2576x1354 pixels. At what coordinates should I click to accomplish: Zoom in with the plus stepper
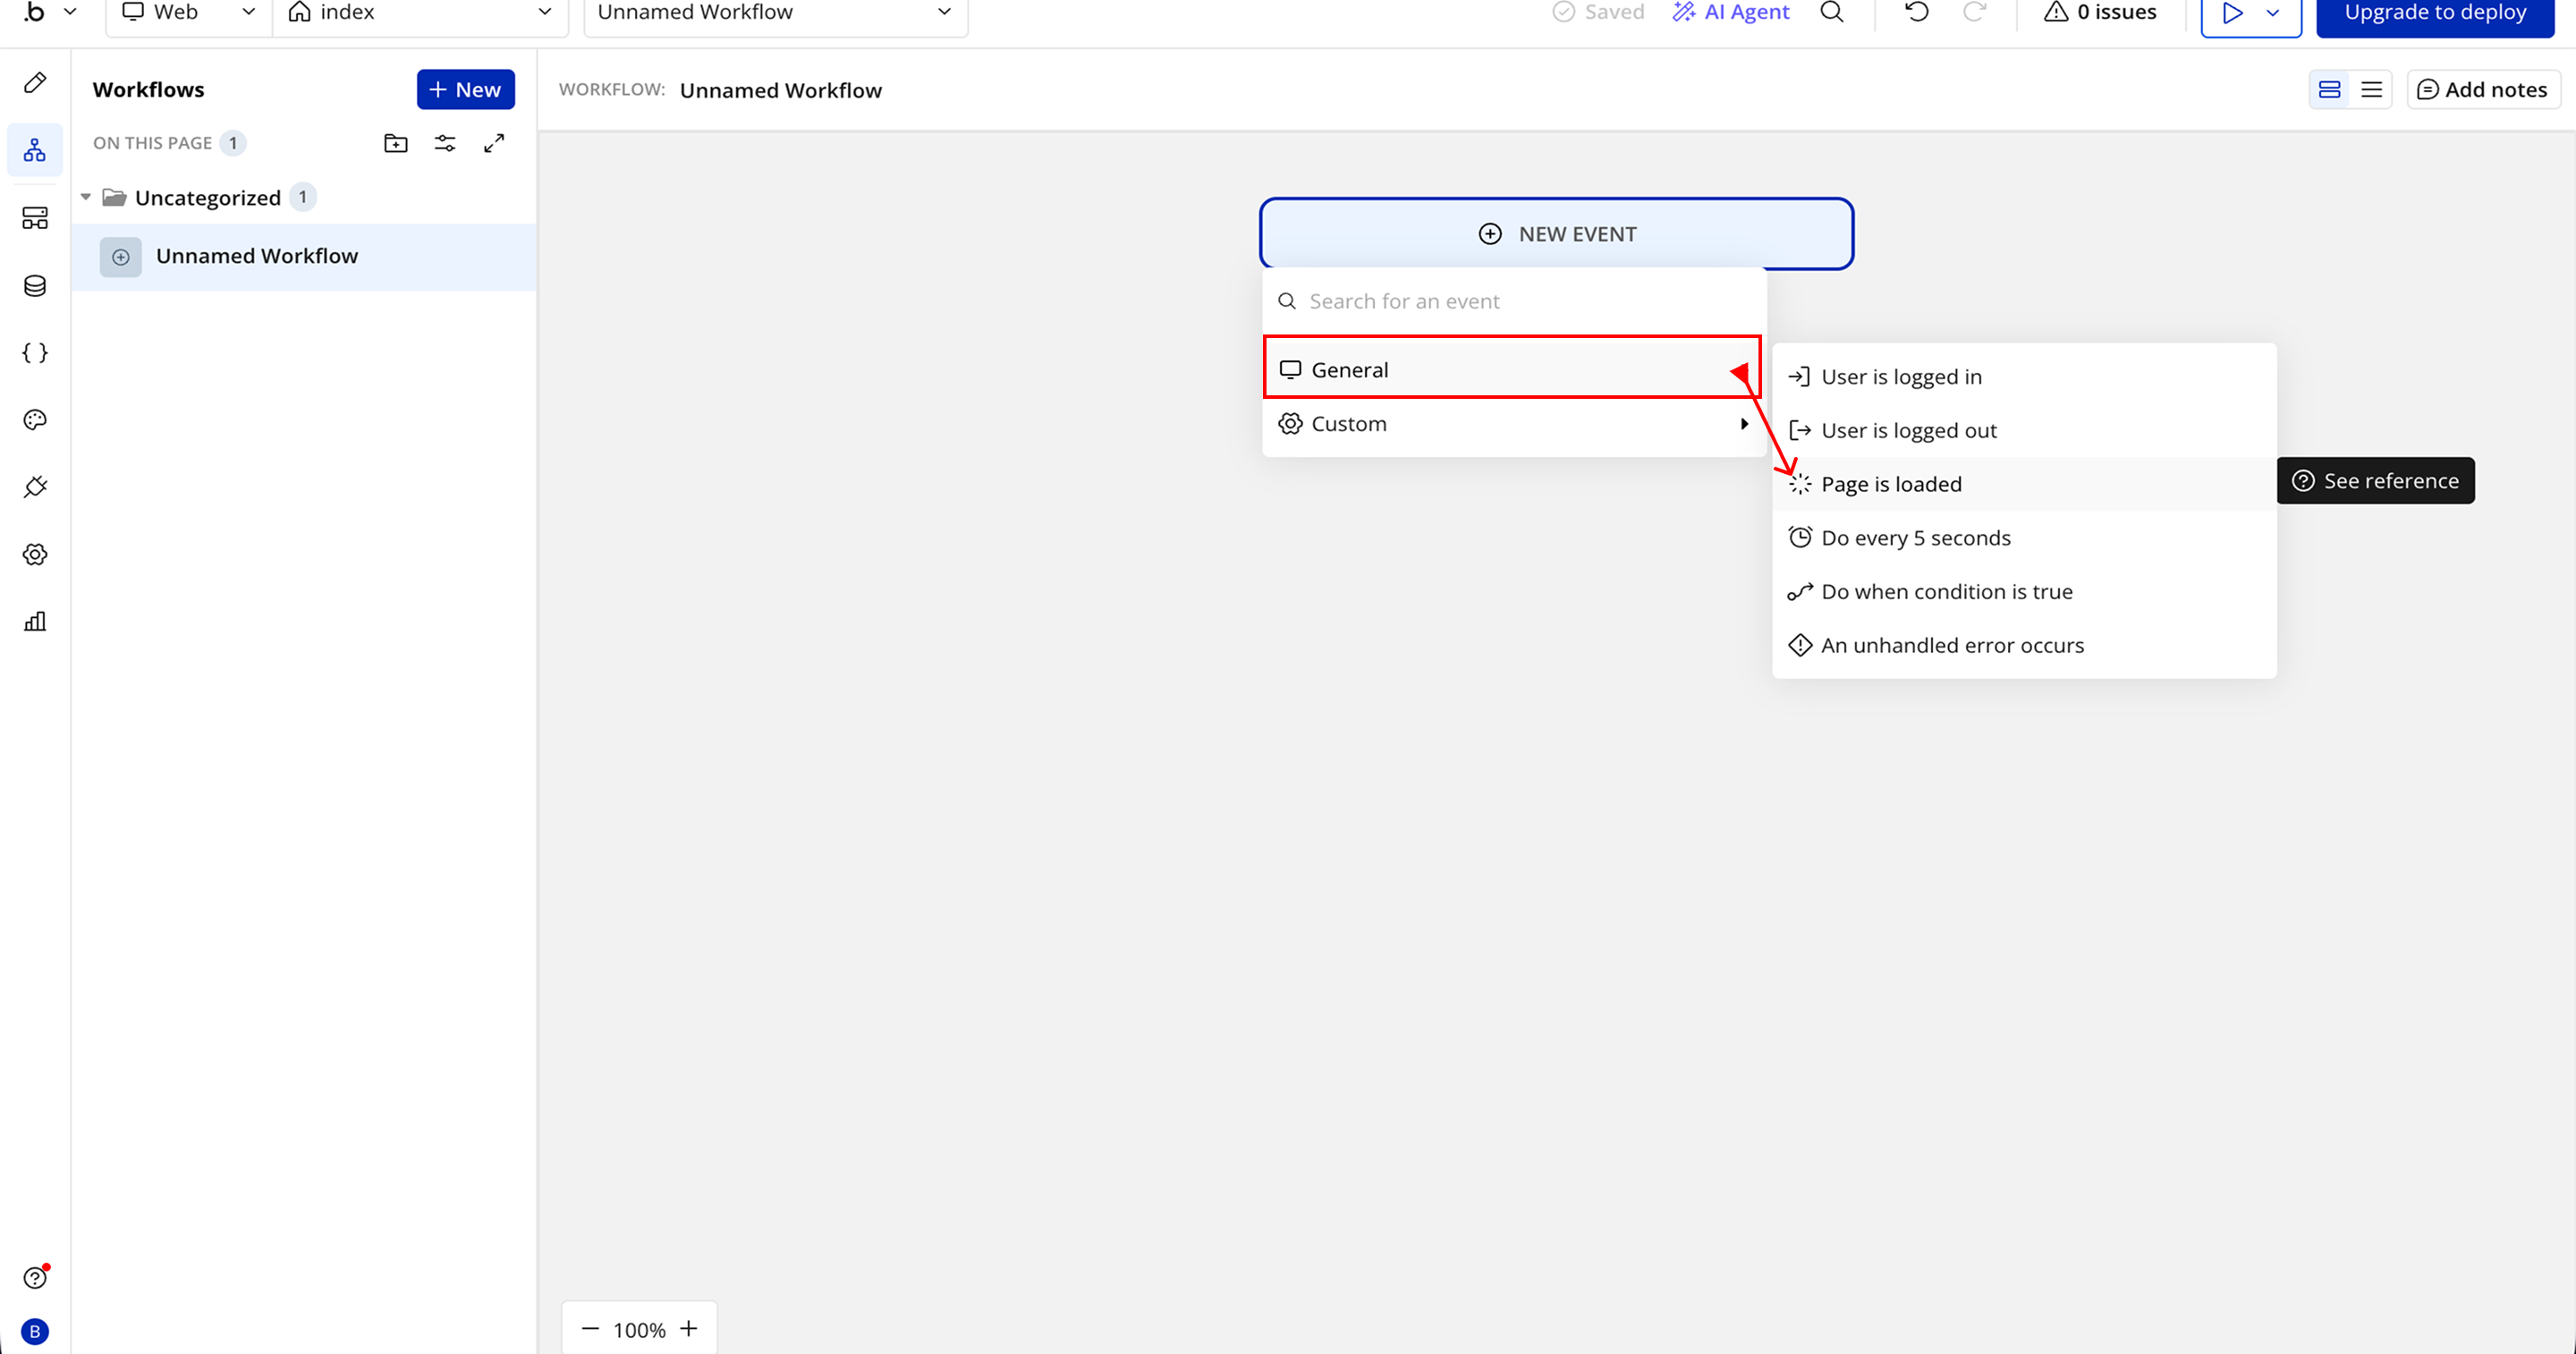click(x=688, y=1328)
